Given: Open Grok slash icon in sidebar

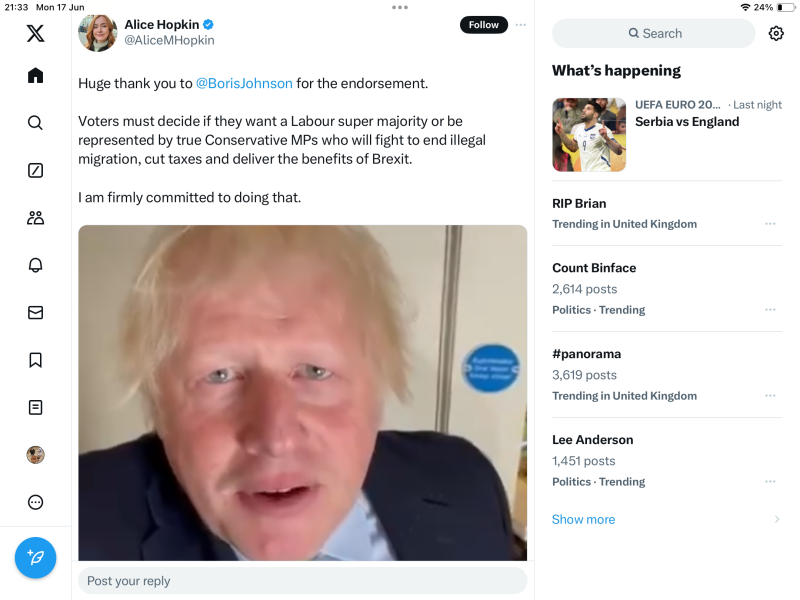Looking at the screenshot, I should [35, 170].
